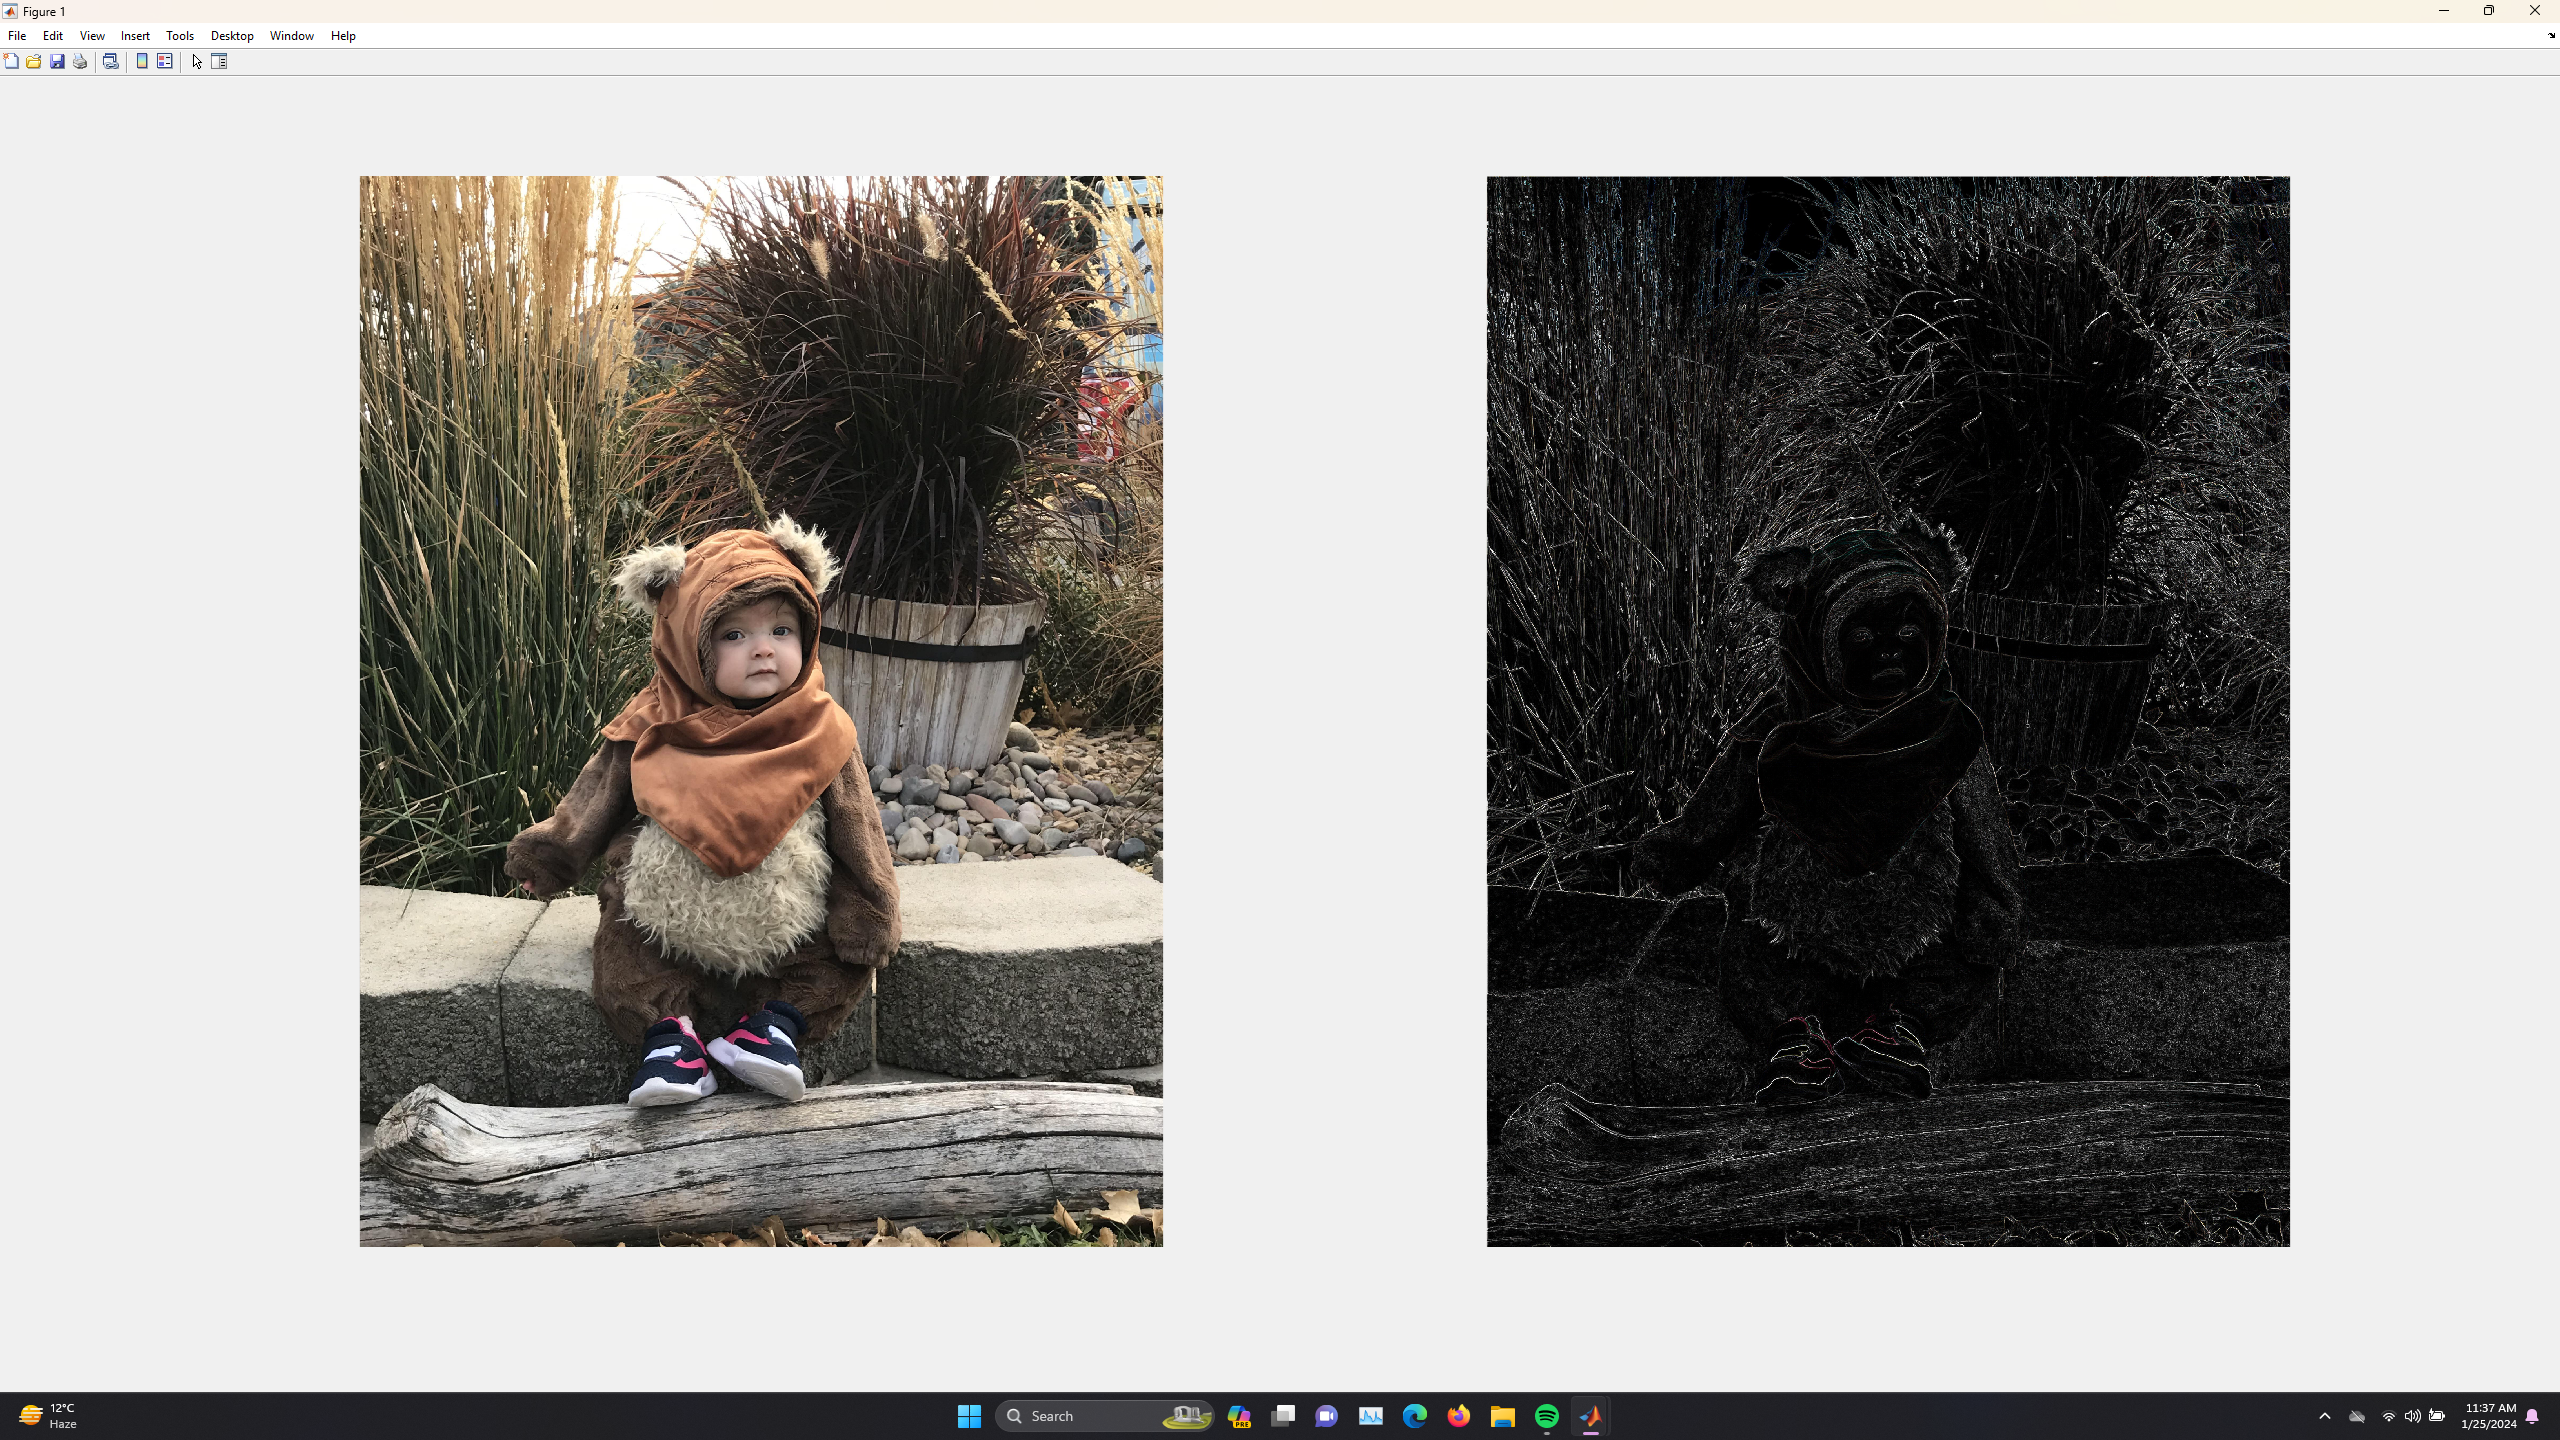The height and width of the screenshot is (1440, 2560).
Task: Launch Spotify from the taskbar
Action: coord(1546,1416)
